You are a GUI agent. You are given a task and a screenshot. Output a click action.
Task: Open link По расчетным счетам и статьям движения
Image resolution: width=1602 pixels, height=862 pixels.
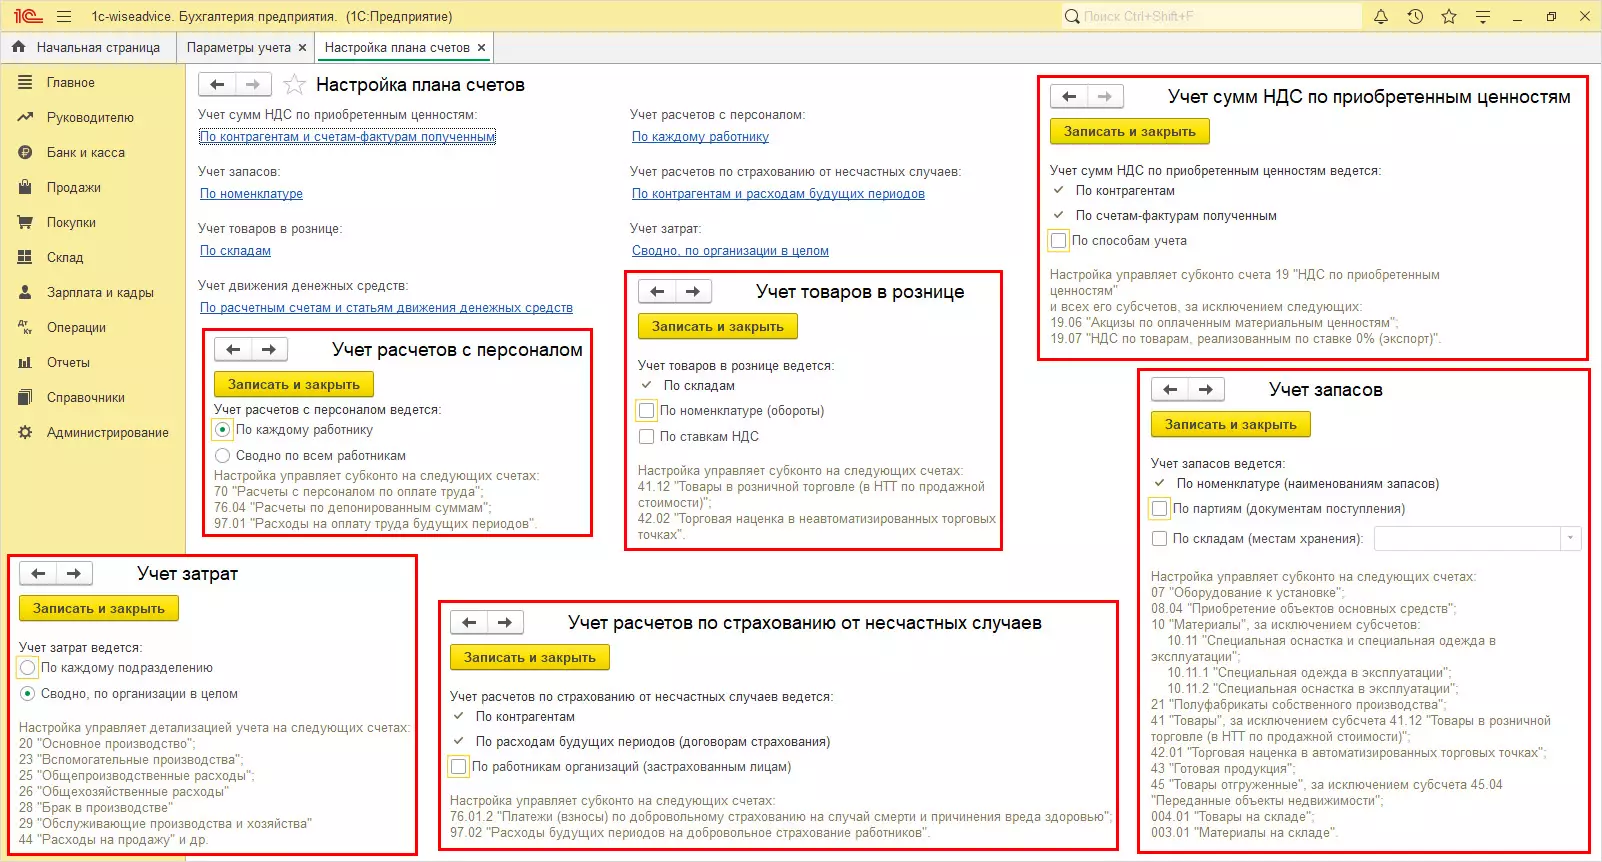386,308
